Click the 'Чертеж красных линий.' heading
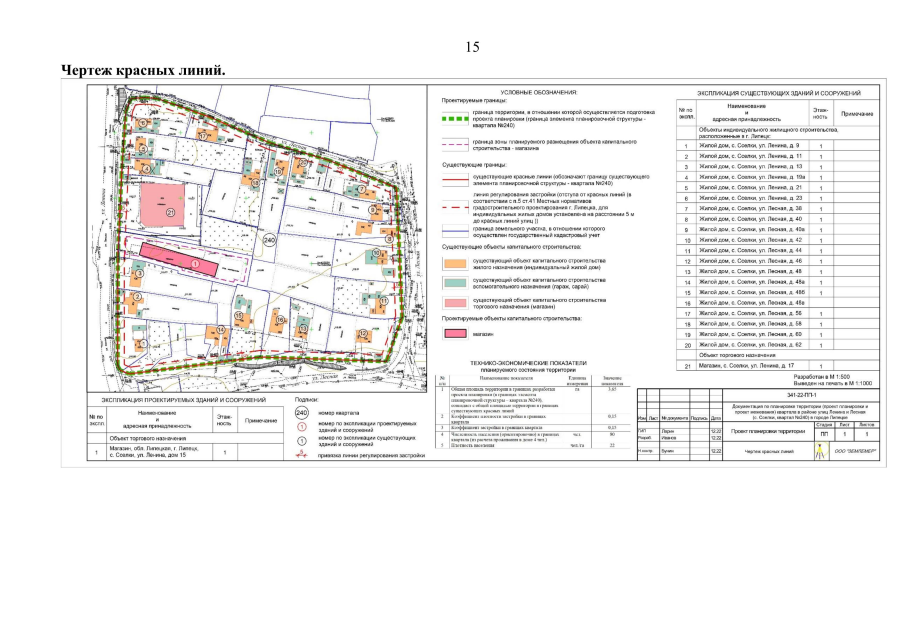The height and width of the screenshot is (640, 905). (143, 70)
